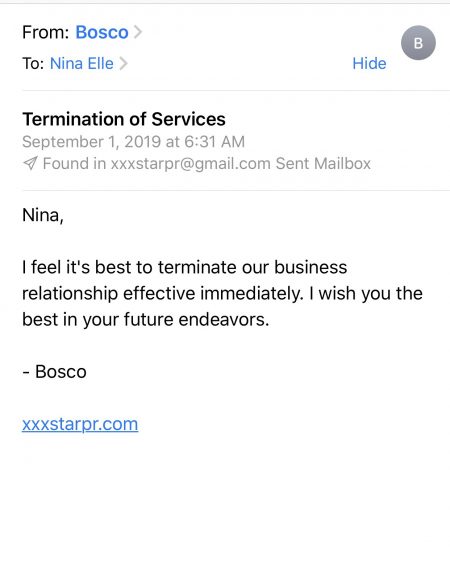The height and width of the screenshot is (574, 450).
Task: Open the xxxstarpr.com signature link
Action: pos(80,424)
